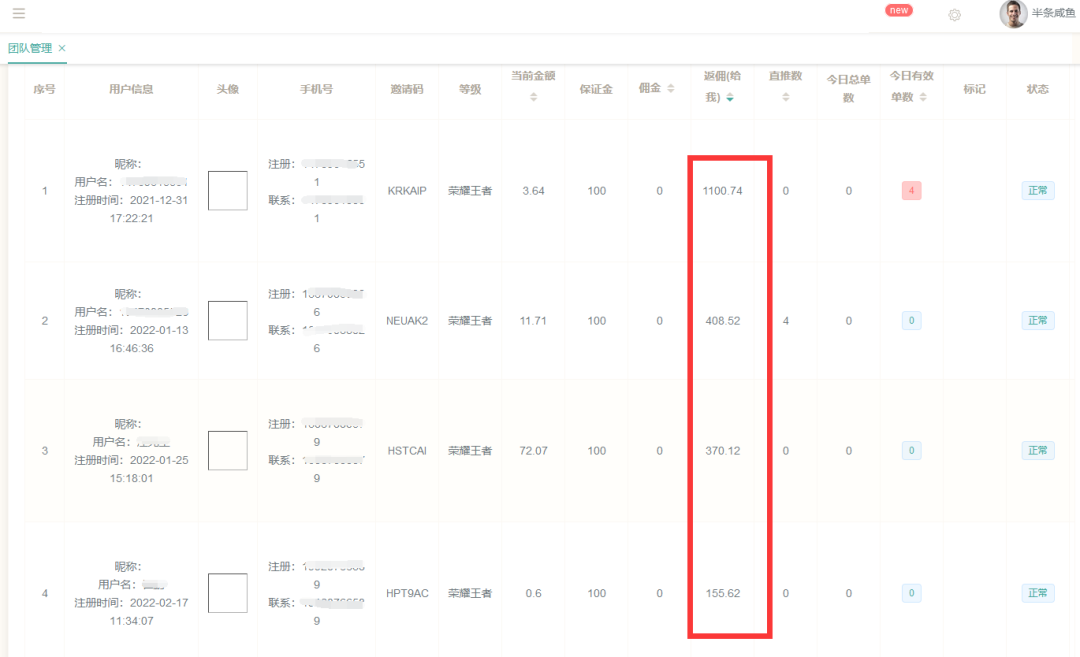This screenshot has width=1080, height=657.
Task: Sort the 当前金额 column ascending
Action: (x=532, y=95)
